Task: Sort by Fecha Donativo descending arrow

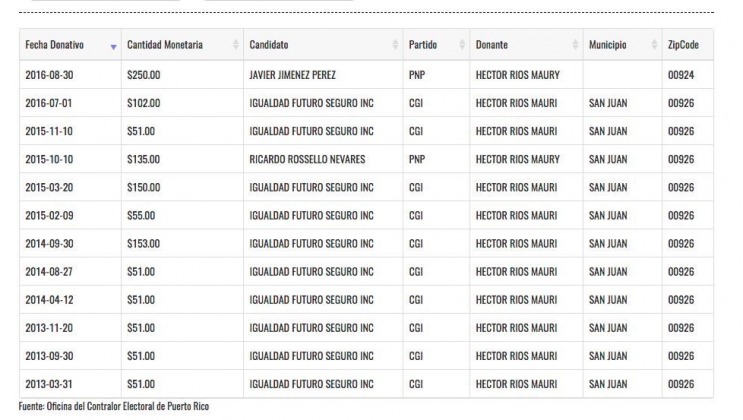Action: (113, 47)
